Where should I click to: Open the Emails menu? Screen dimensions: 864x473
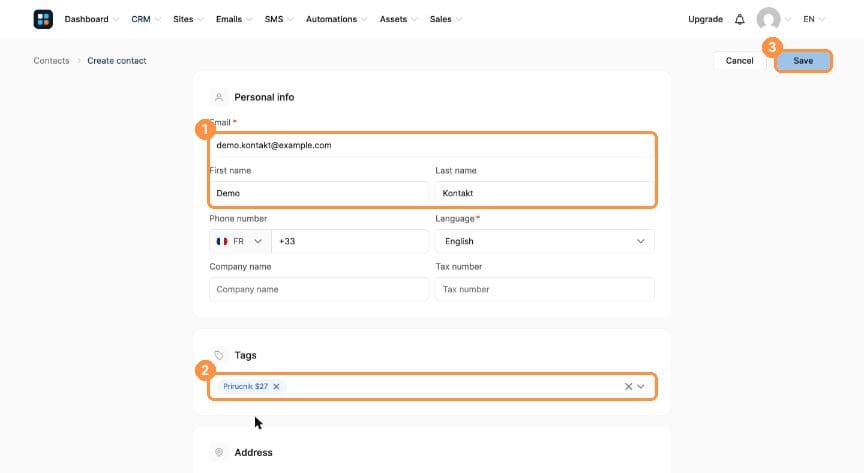click(x=234, y=19)
